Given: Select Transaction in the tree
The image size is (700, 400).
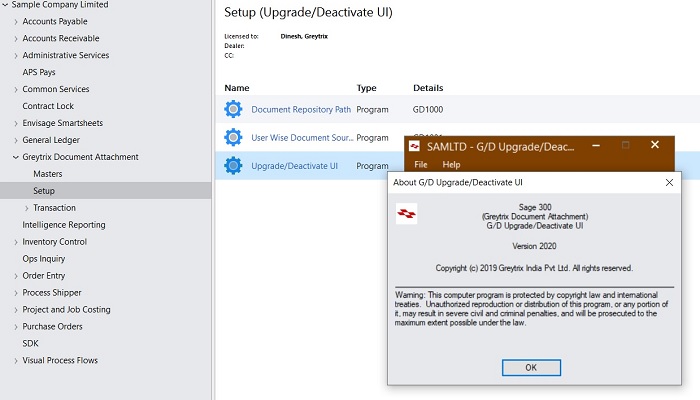Looking at the screenshot, I should [x=54, y=208].
